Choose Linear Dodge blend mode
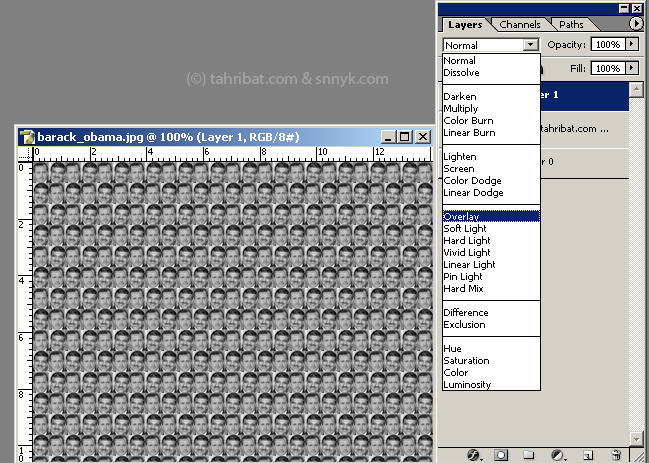The width and height of the screenshot is (649, 463). 491,192
